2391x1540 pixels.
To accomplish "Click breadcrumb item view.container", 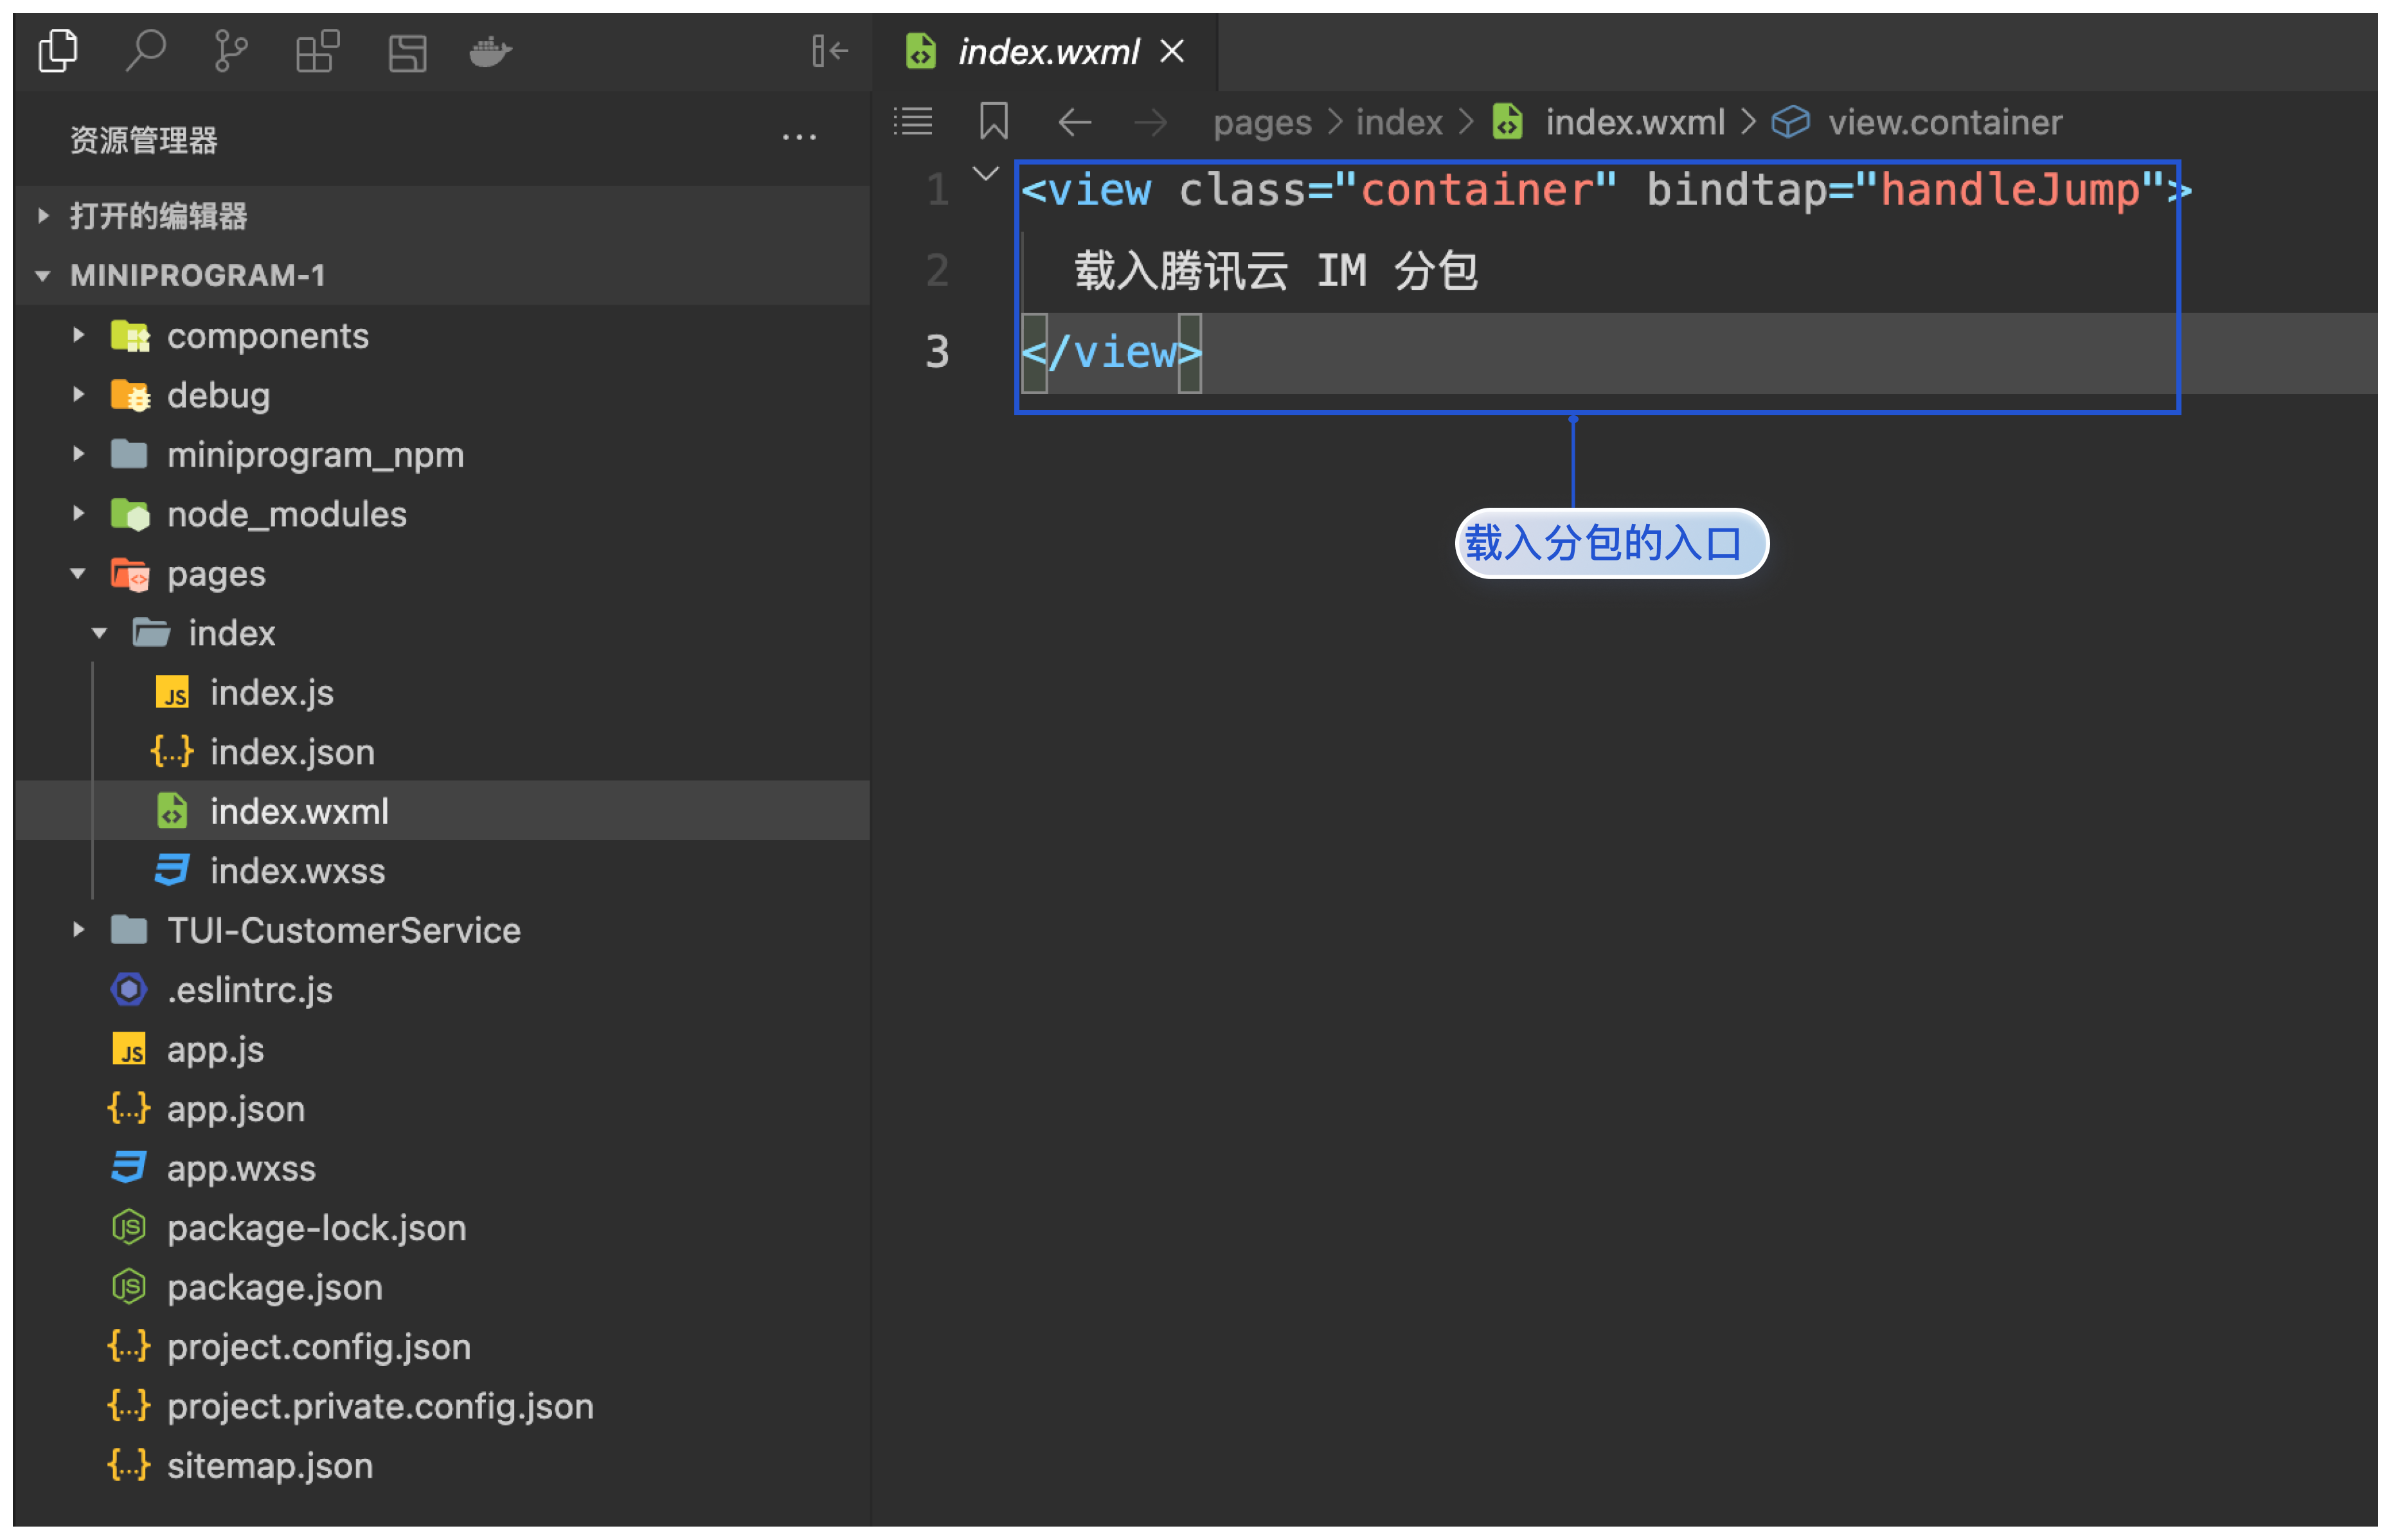I will tap(1945, 122).
